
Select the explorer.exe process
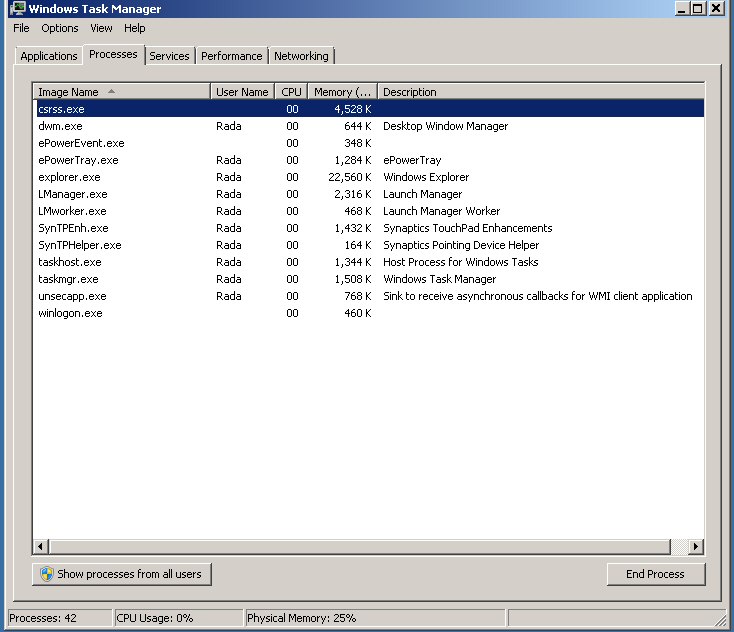click(x=369, y=177)
